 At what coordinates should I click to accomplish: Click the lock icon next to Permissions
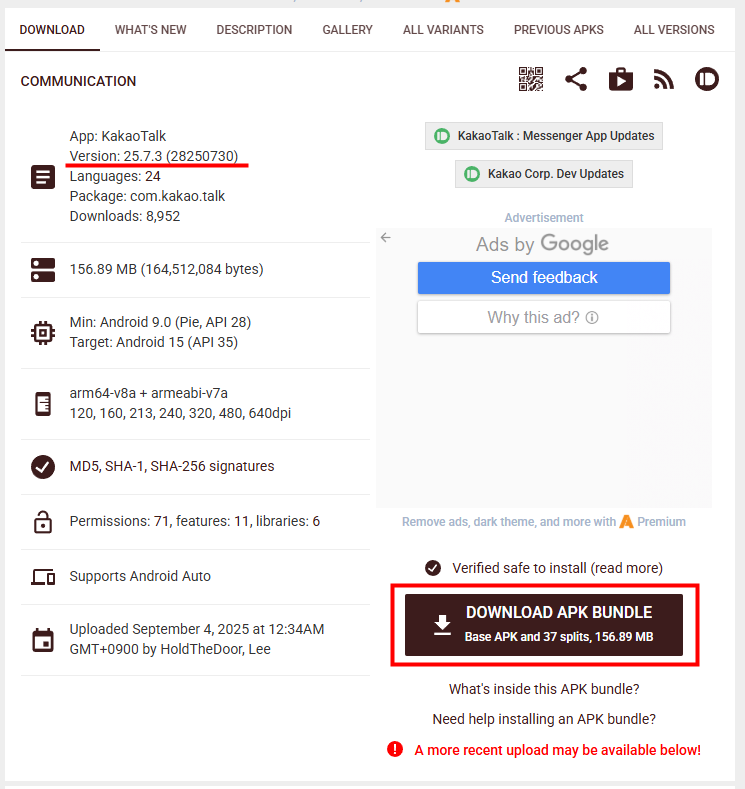pyautogui.click(x=43, y=522)
